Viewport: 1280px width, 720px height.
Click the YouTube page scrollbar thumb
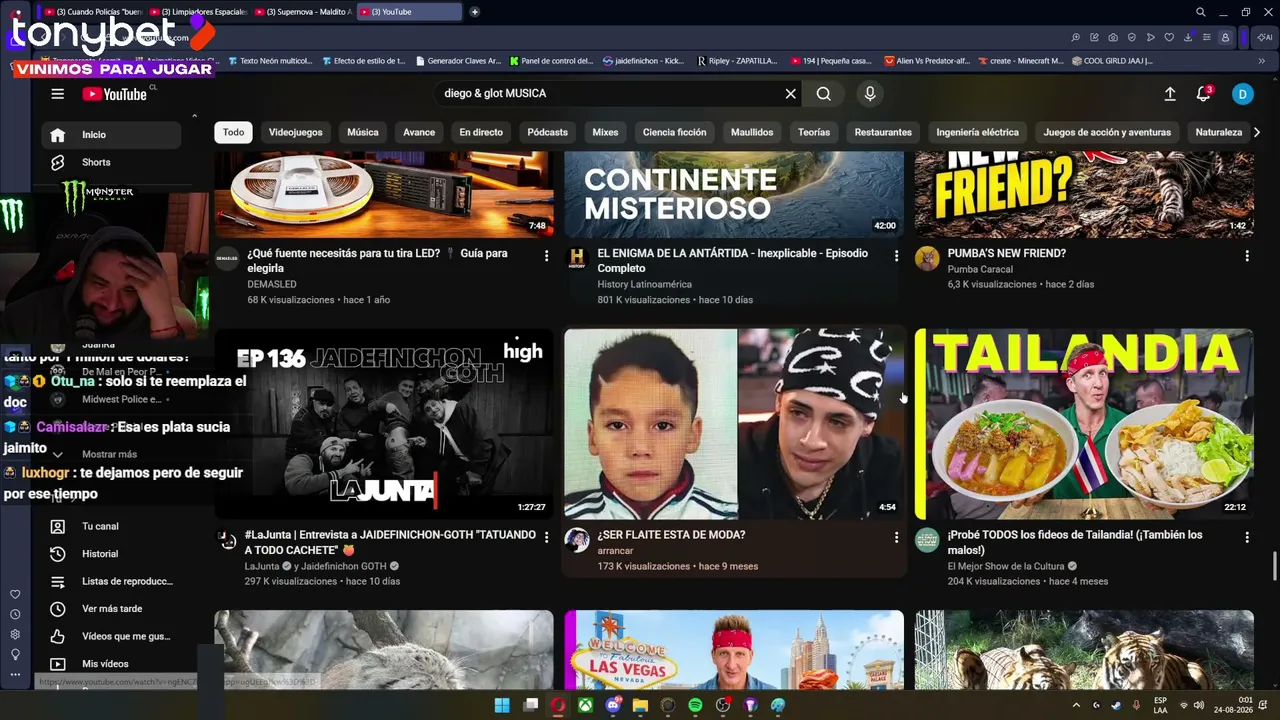(x=1274, y=565)
